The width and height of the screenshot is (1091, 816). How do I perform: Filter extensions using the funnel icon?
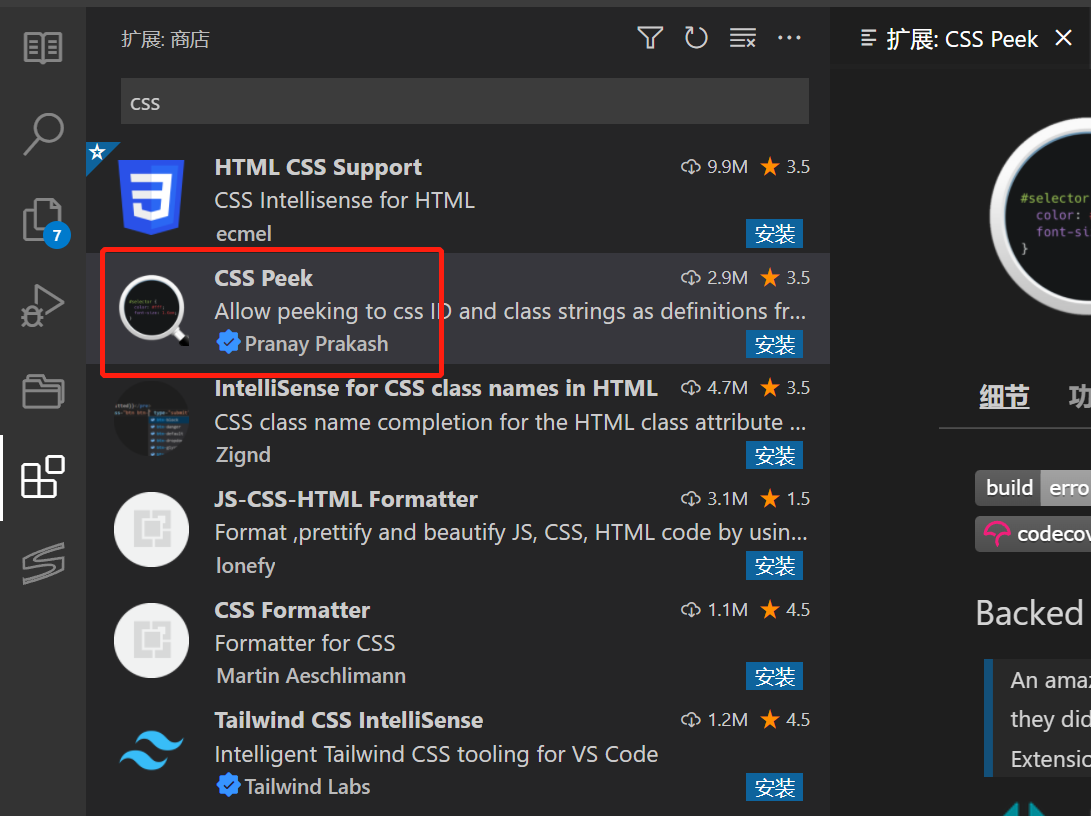point(650,39)
